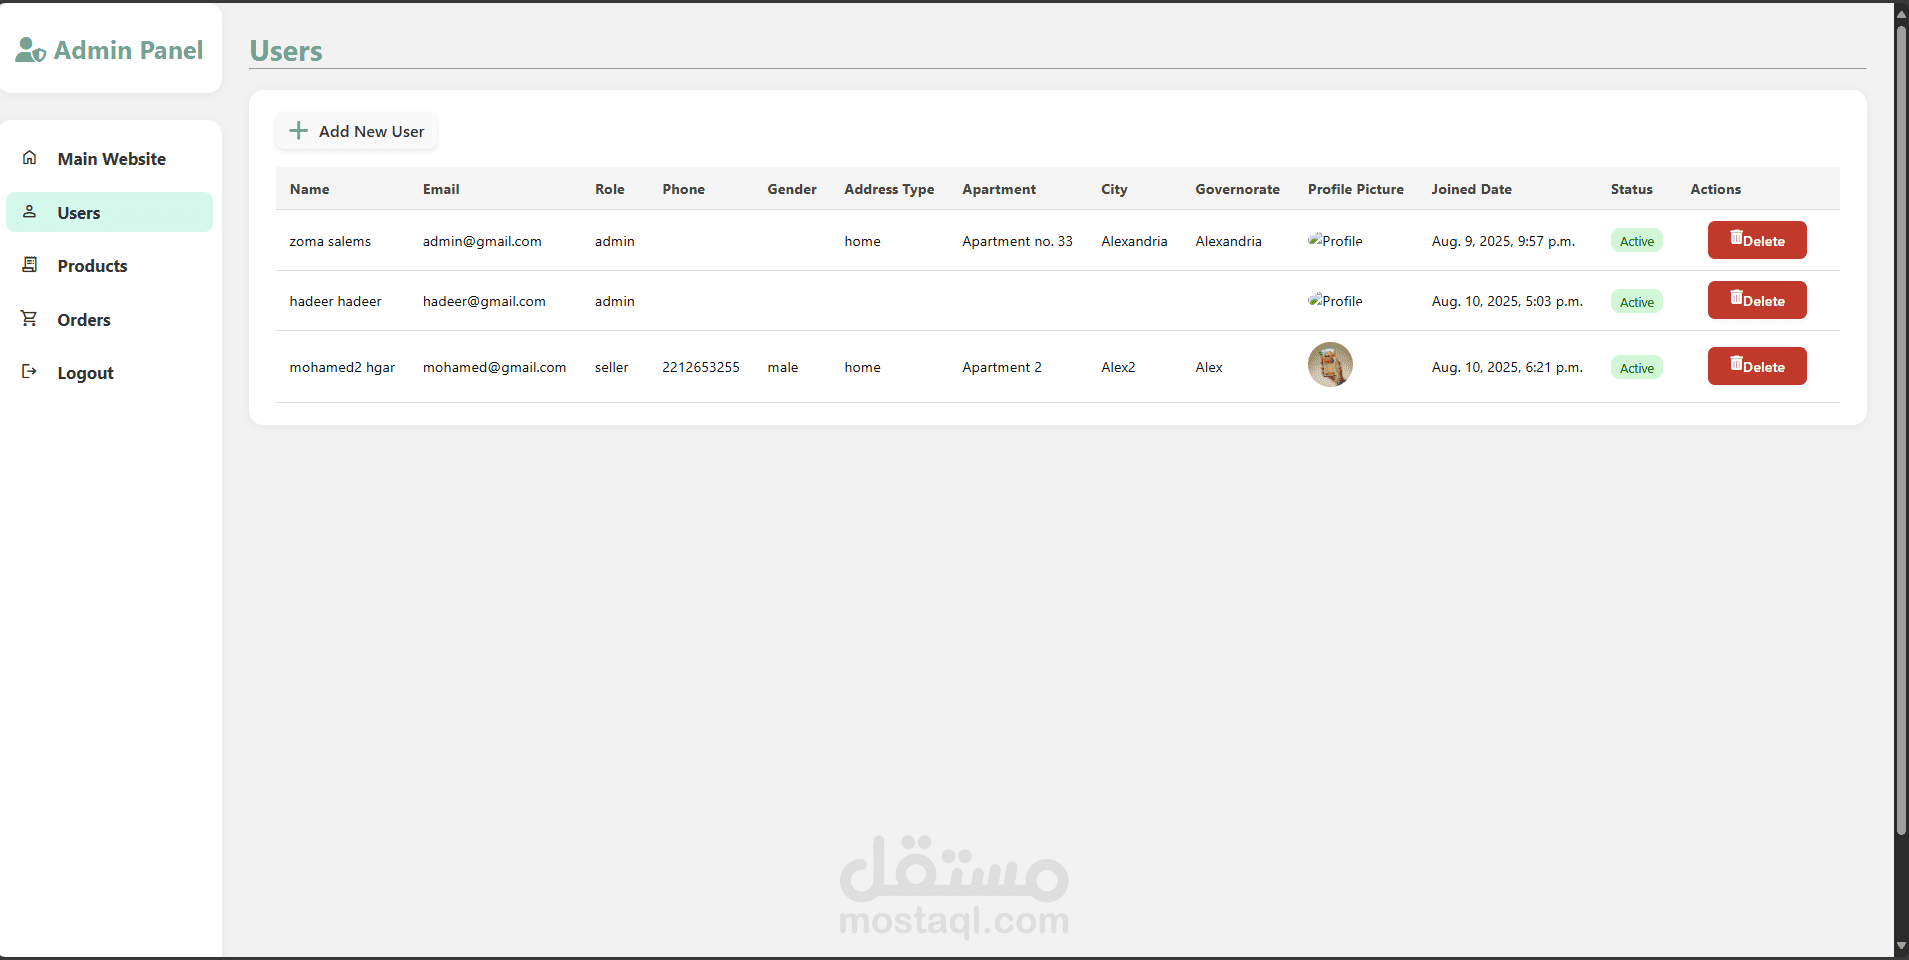The image size is (1909, 960).
Task: Open mohamed2 hgar's profile picture thumbnail
Action: [x=1330, y=364]
